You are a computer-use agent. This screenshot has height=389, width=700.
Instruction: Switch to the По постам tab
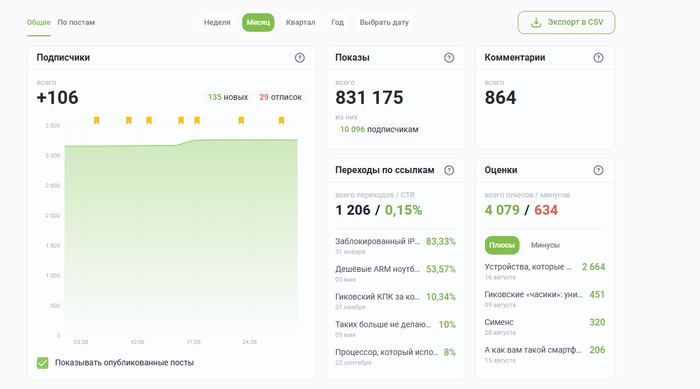tap(76, 22)
